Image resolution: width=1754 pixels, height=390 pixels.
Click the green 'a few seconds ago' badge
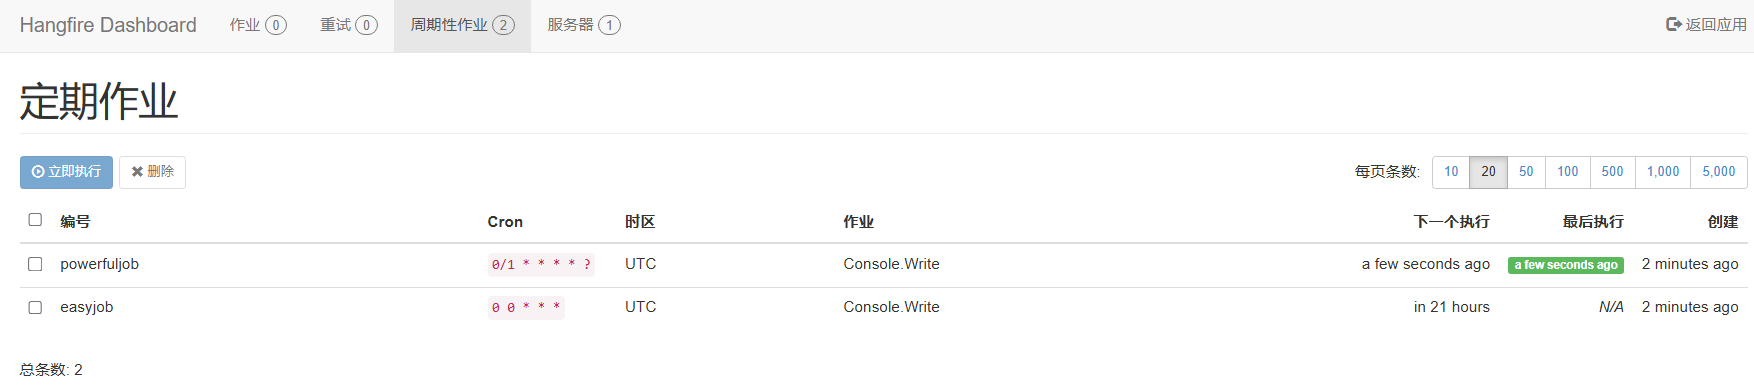[1566, 265]
